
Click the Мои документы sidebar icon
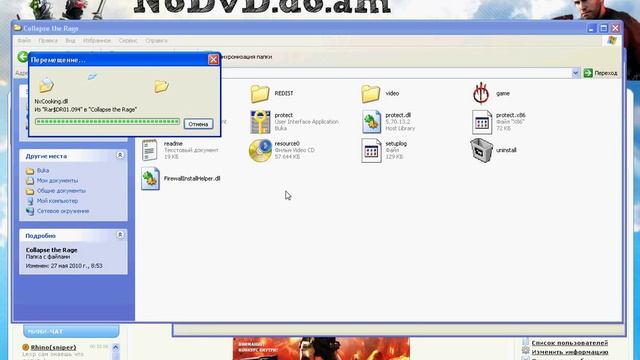coord(30,180)
